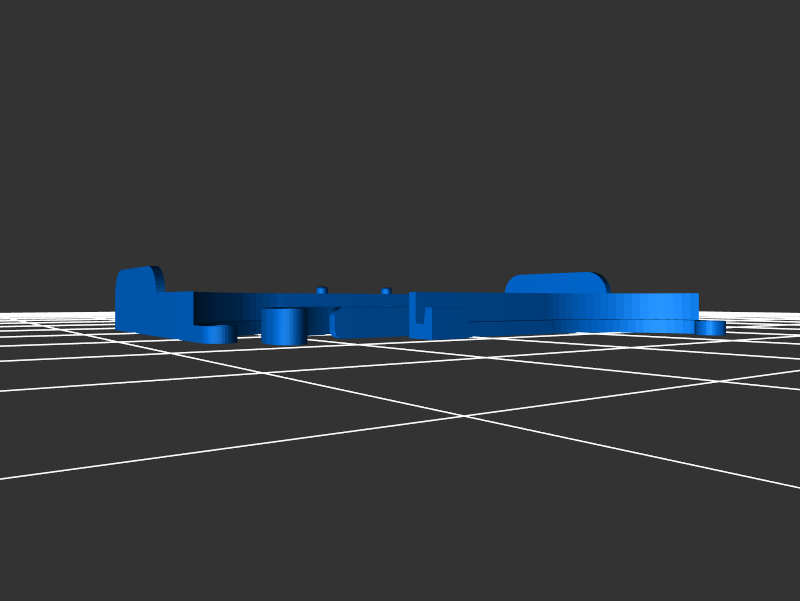Click the large cylindrical post under the model
Viewport: 800px width, 601px height.
(x=283, y=326)
